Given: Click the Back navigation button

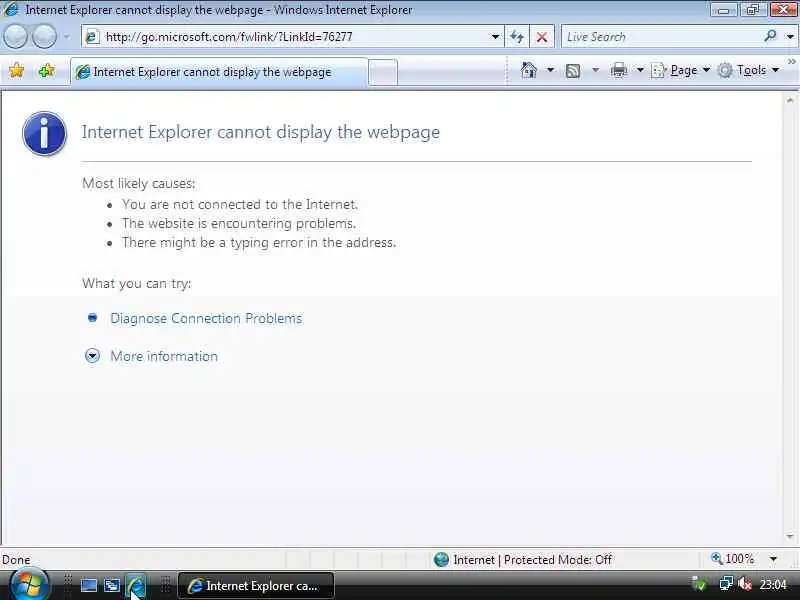Looking at the screenshot, I should (15, 36).
